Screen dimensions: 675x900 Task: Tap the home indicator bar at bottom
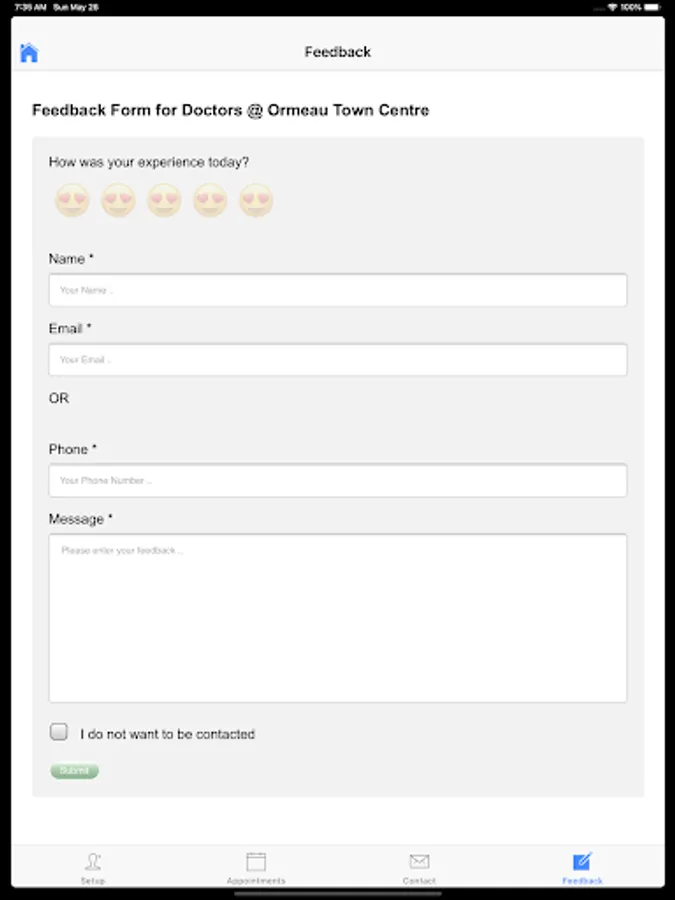337,893
